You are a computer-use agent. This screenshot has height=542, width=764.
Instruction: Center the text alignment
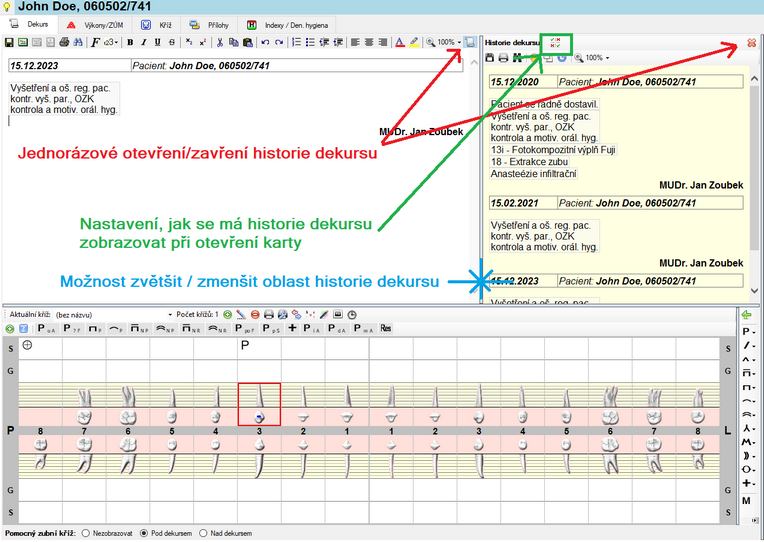point(369,42)
